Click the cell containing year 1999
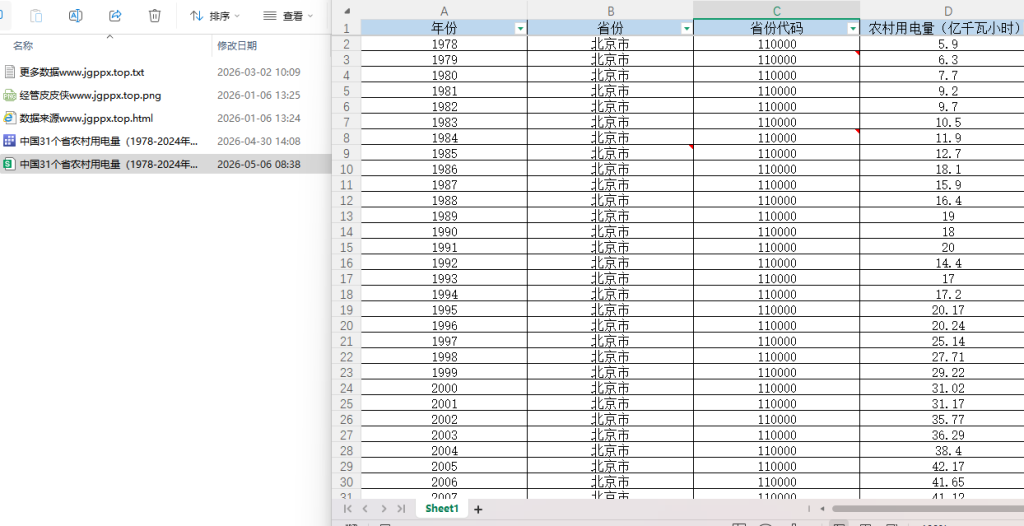Image resolution: width=1024 pixels, height=526 pixels. coord(444,372)
